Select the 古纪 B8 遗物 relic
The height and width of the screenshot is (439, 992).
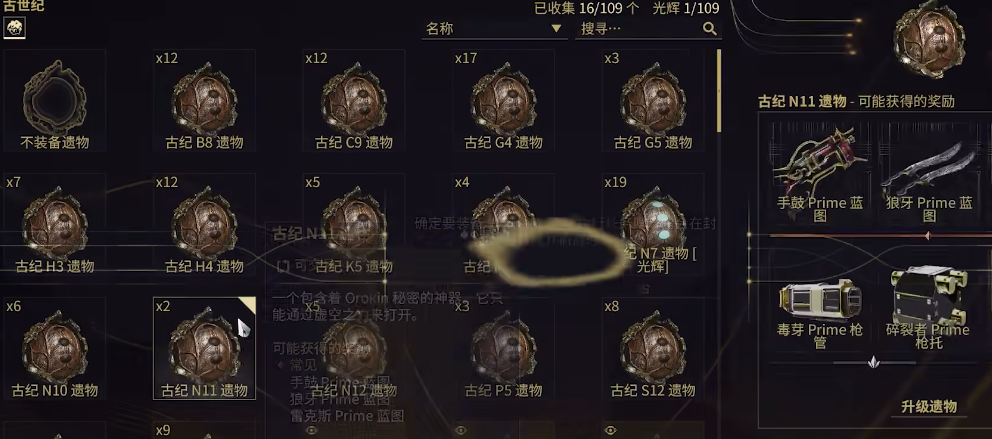click(204, 101)
